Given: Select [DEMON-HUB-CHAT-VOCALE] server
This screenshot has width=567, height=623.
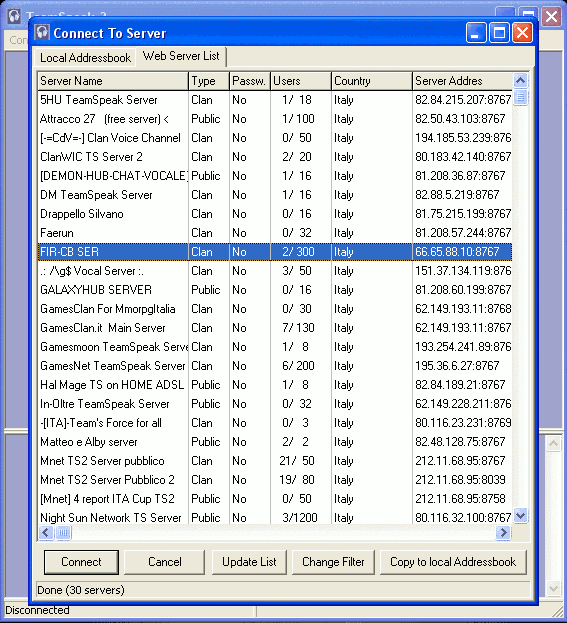Looking at the screenshot, I should [x=275, y=176].
